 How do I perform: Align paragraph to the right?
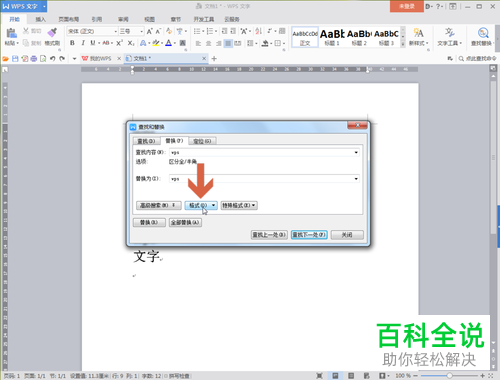point(218,43)
